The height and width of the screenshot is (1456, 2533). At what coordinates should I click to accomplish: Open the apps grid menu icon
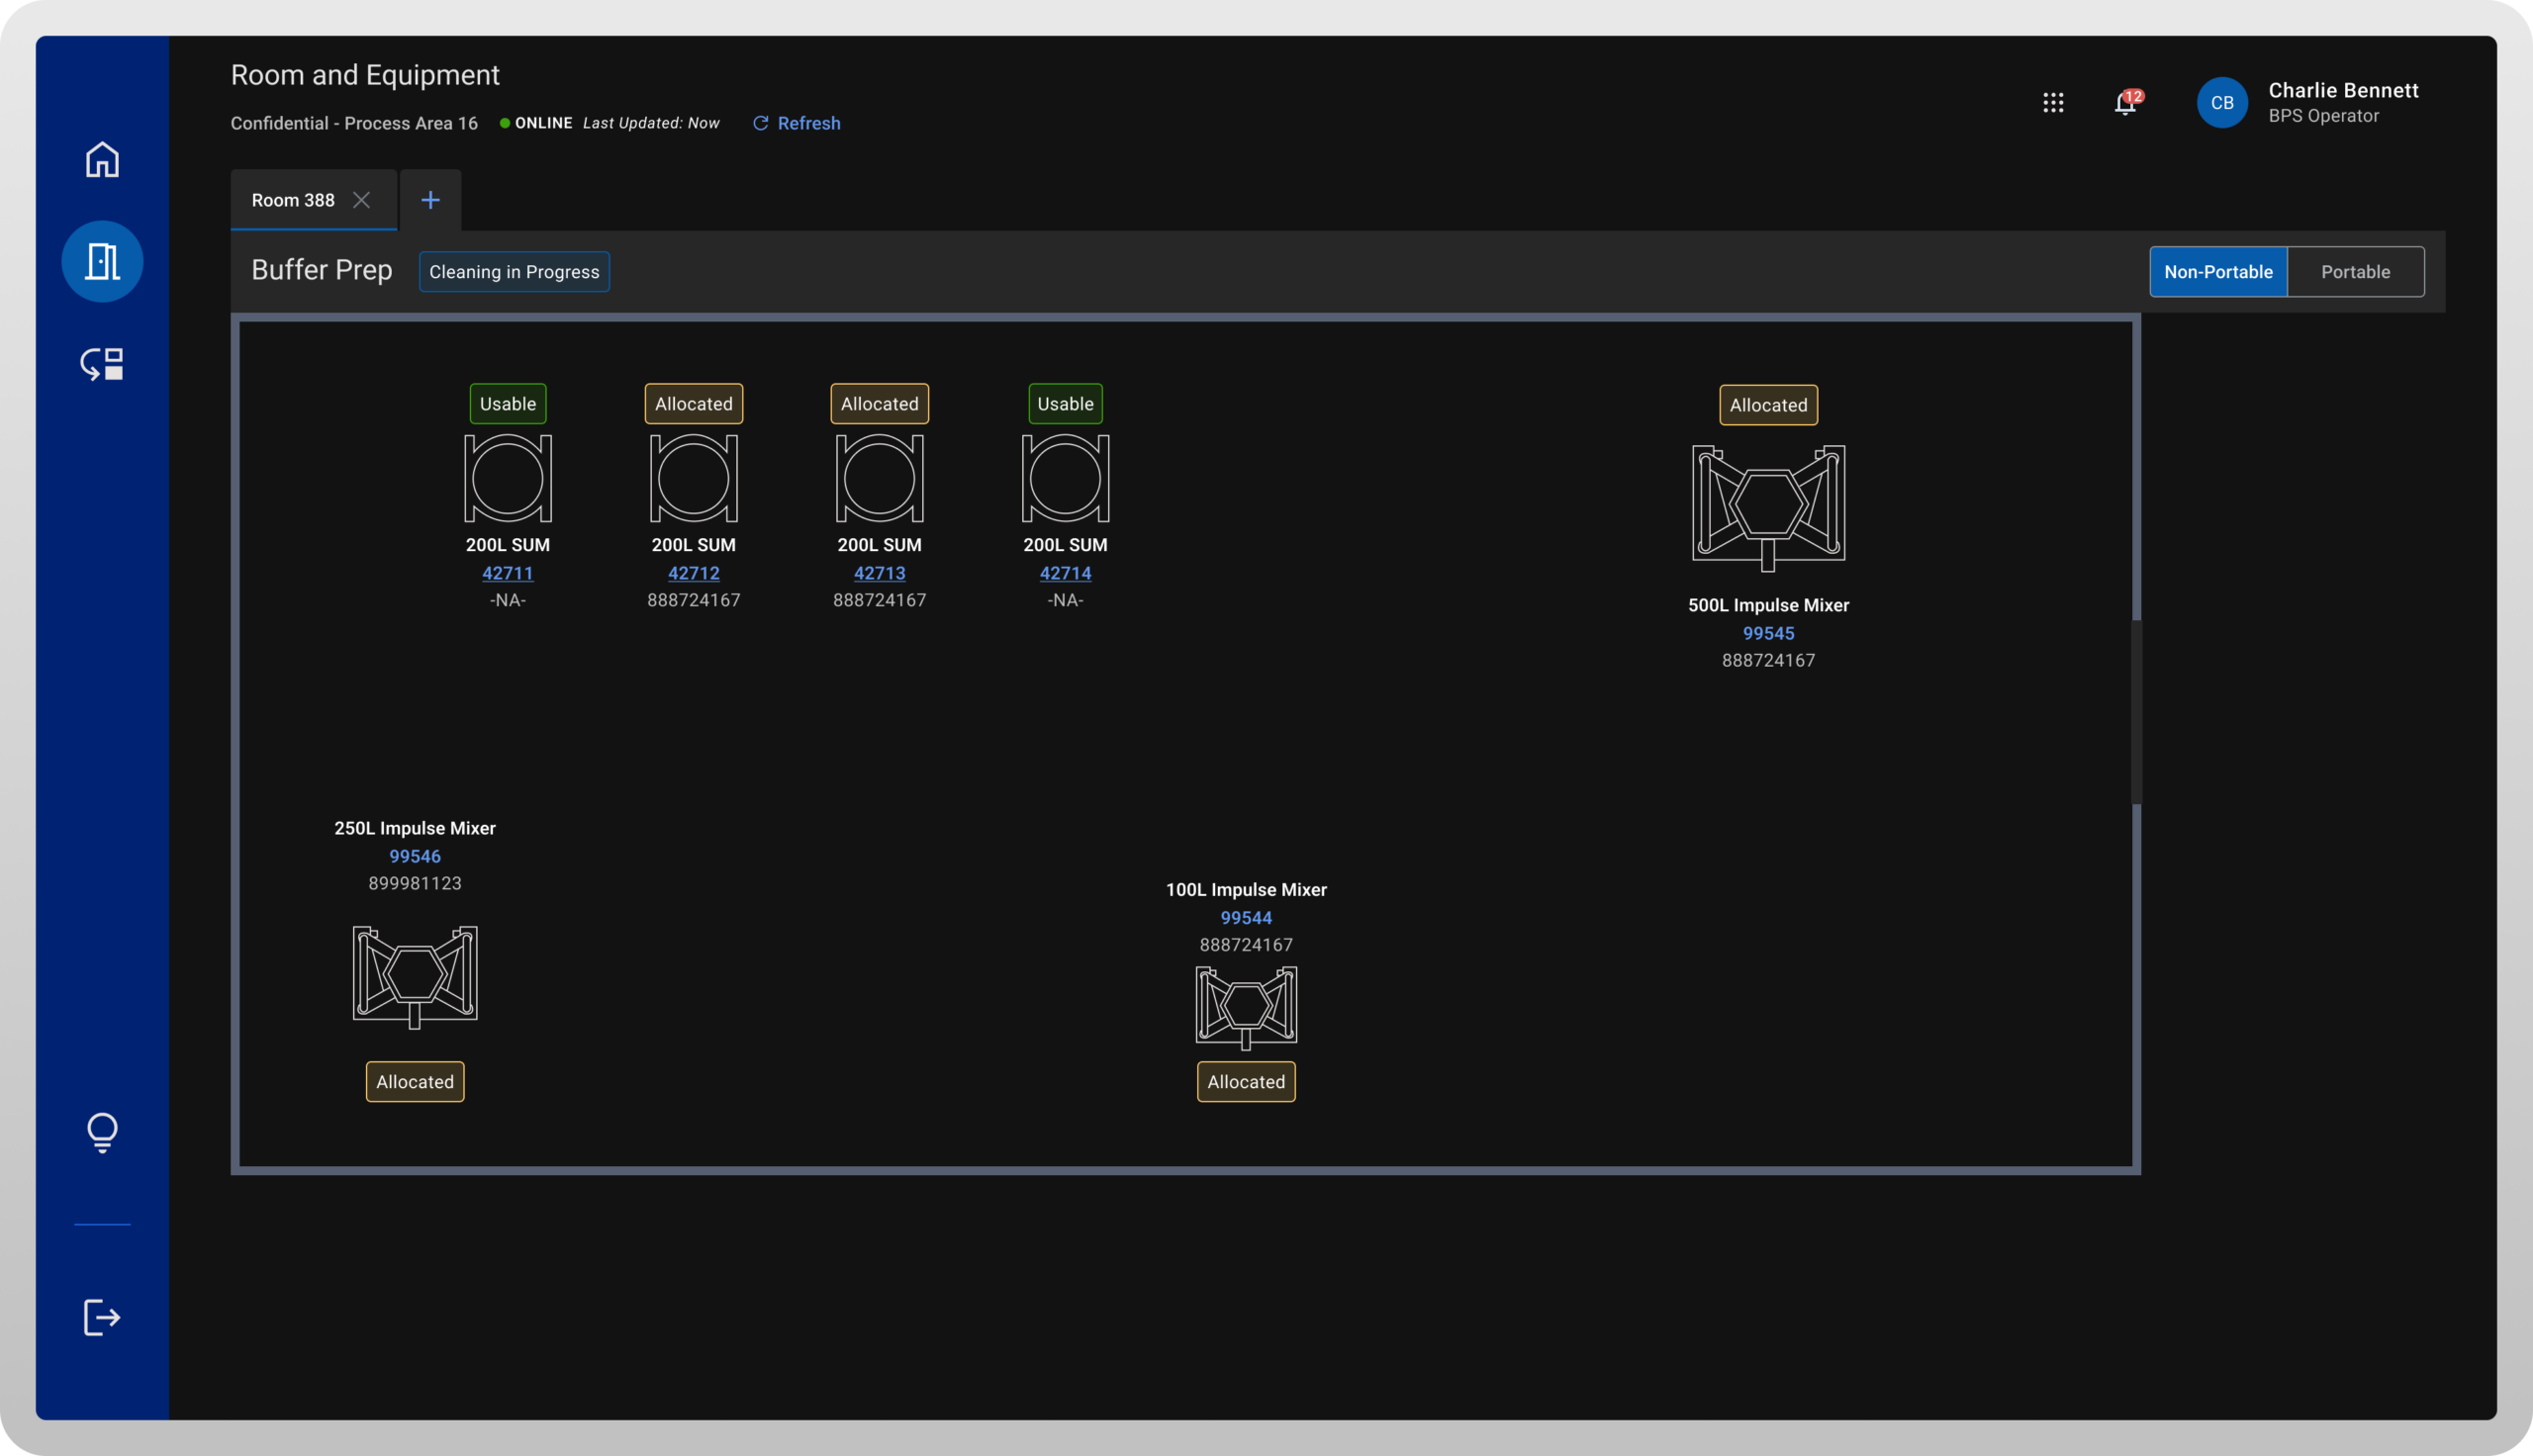(2053, 103)
